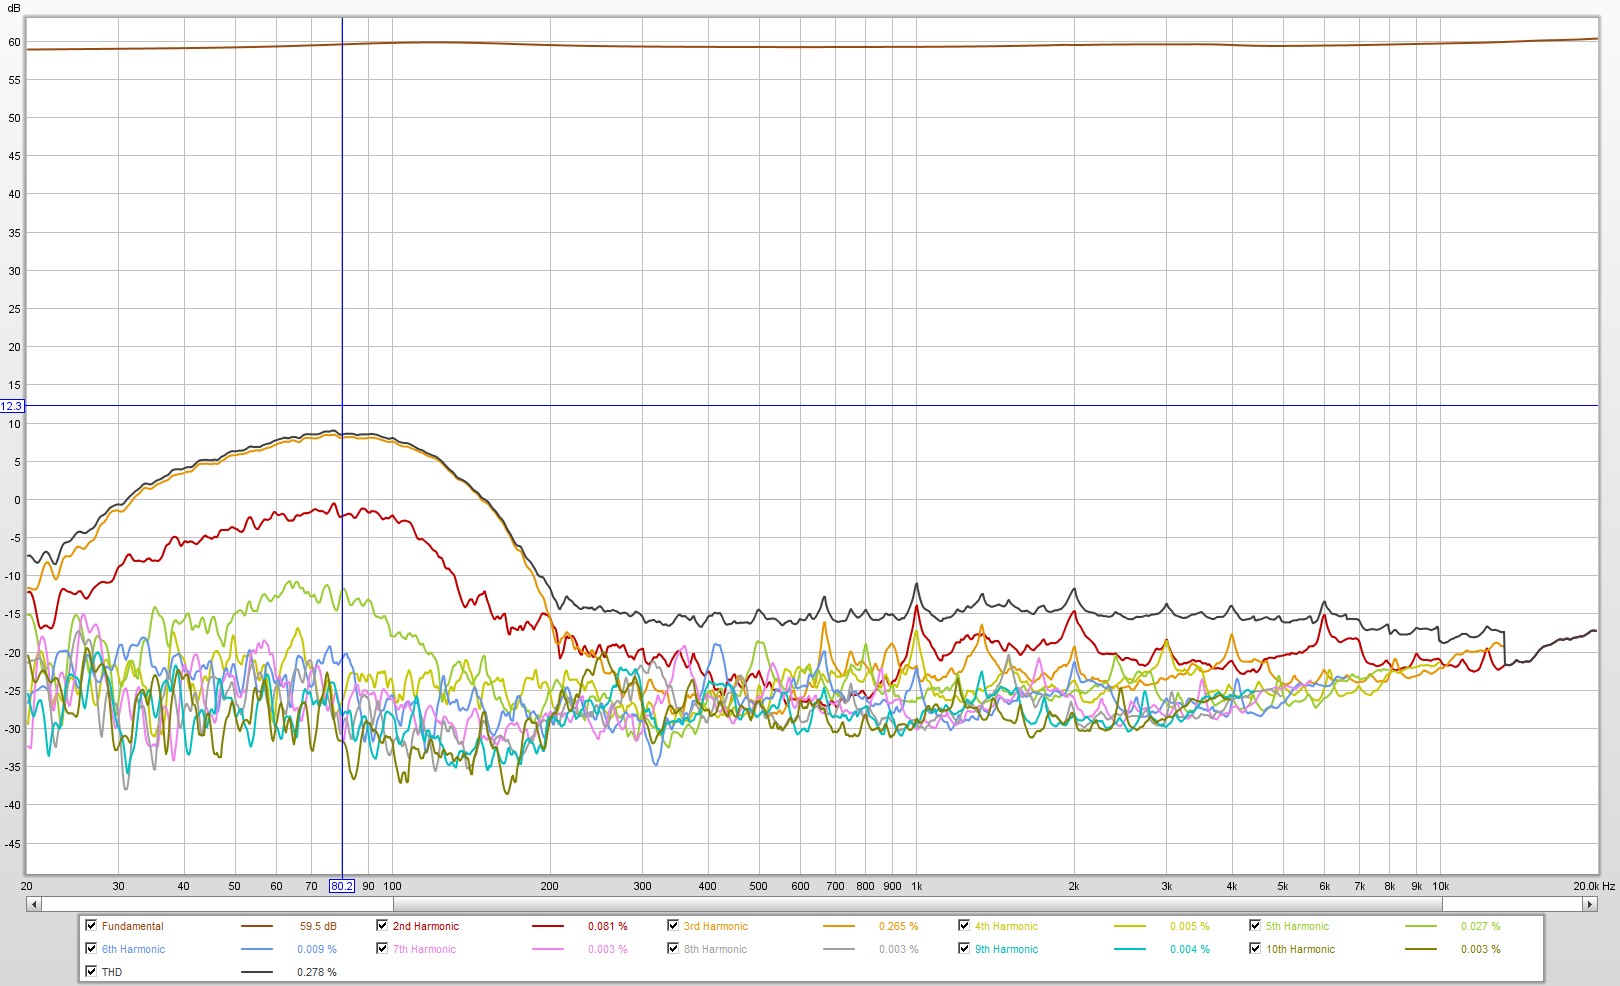Image resolution: width=1620 pixels, height=986 pixels.
Task: Click the 3rd Harmonic orange line swatch
Action: tap(839, 927)
